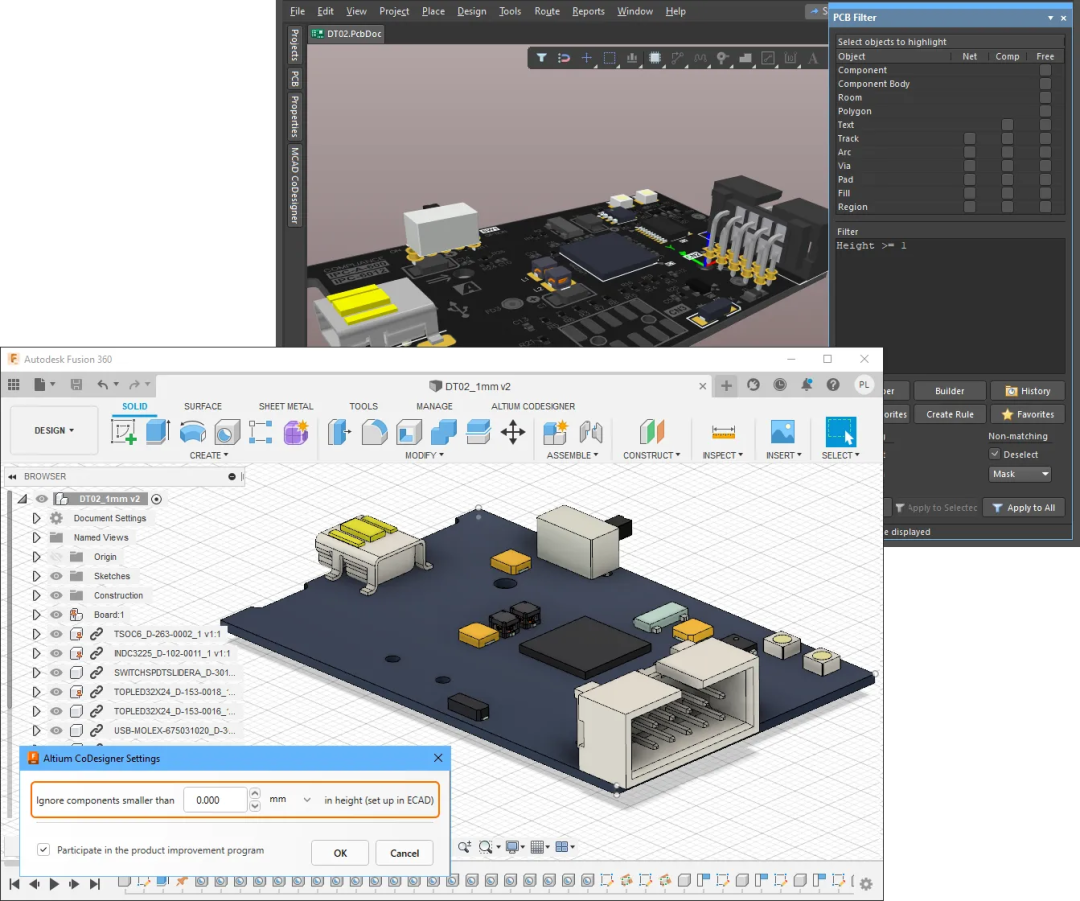Click the Extrude tool icon
1080x901 pixels.
pyautogui.click(x=158, y=432)
